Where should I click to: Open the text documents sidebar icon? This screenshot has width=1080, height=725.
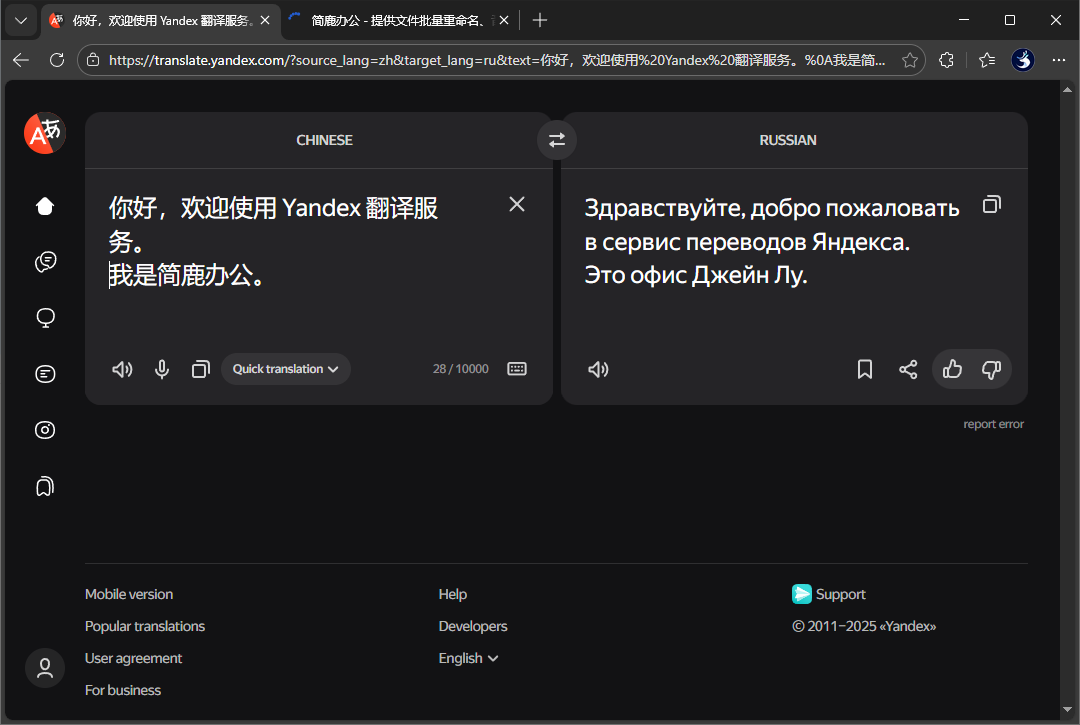45,373
